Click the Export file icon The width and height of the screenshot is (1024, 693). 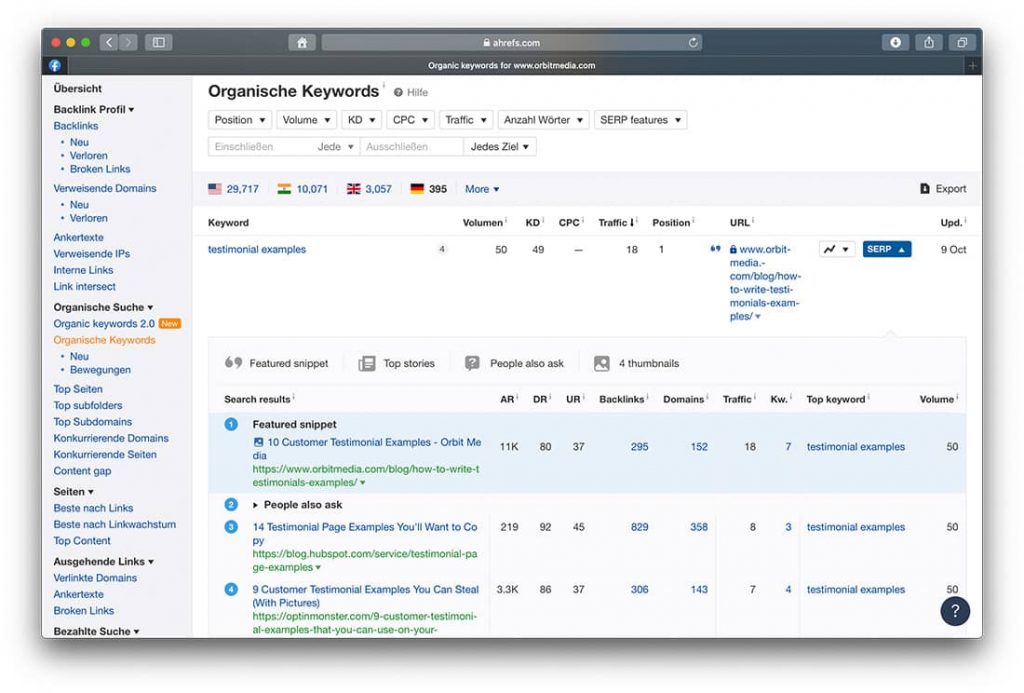point(925,189)
